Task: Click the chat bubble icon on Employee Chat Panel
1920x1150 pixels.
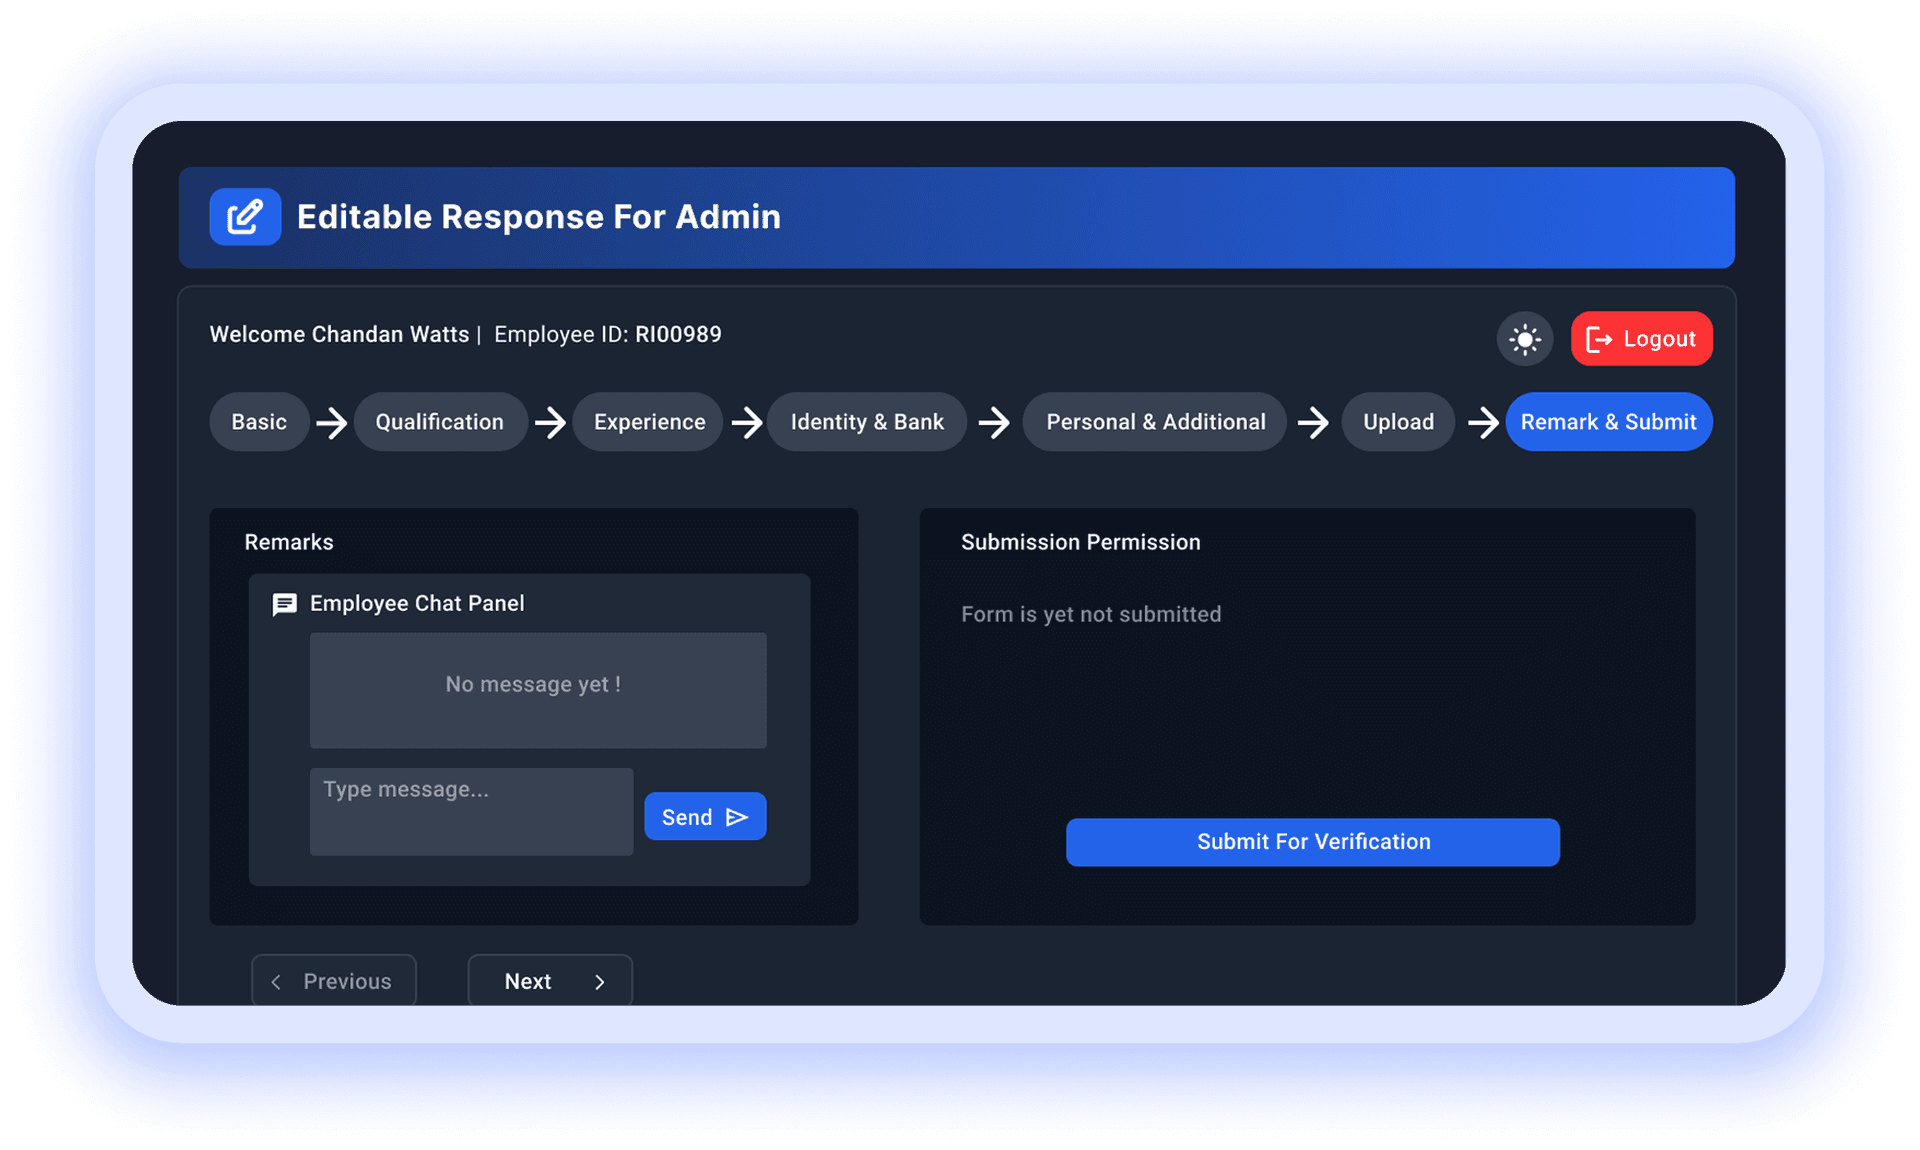Action: [285, 604]
